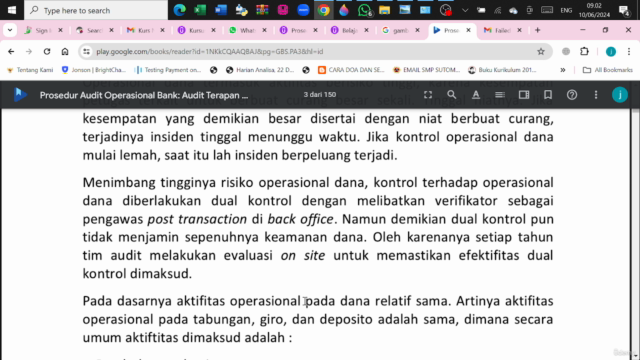Bookmark this page in the reader

(x=548, y=95)
